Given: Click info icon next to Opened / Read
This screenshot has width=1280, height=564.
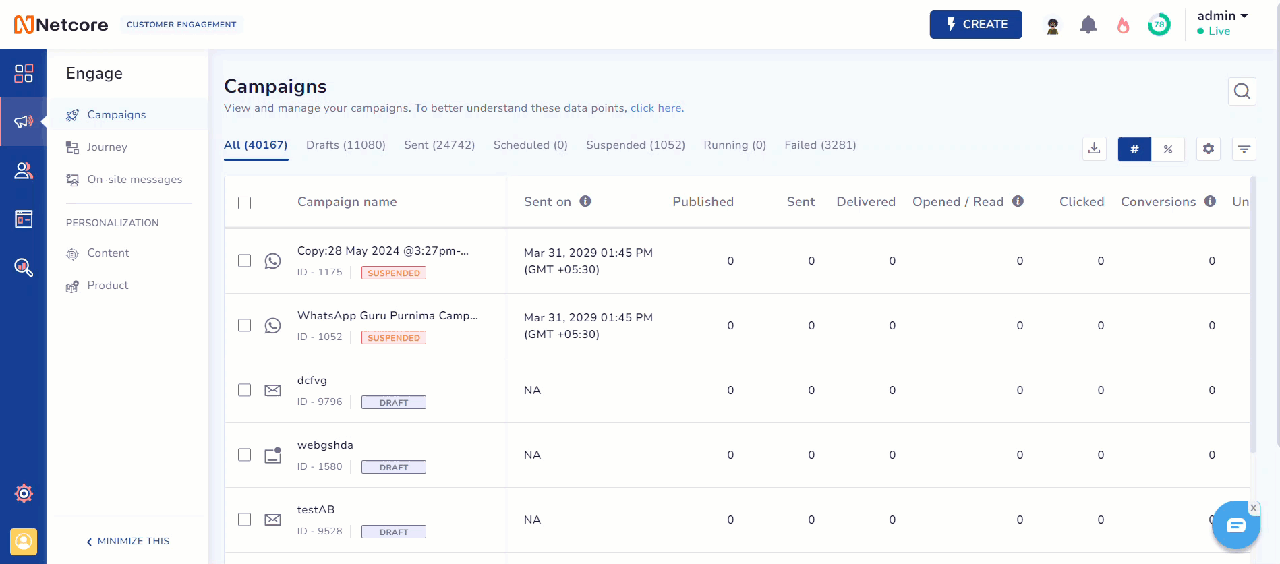Looking at the screenshot, I should point(1018,201).
